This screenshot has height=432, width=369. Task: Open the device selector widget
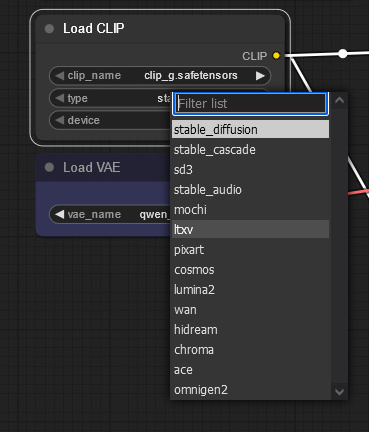coord(110,120)
